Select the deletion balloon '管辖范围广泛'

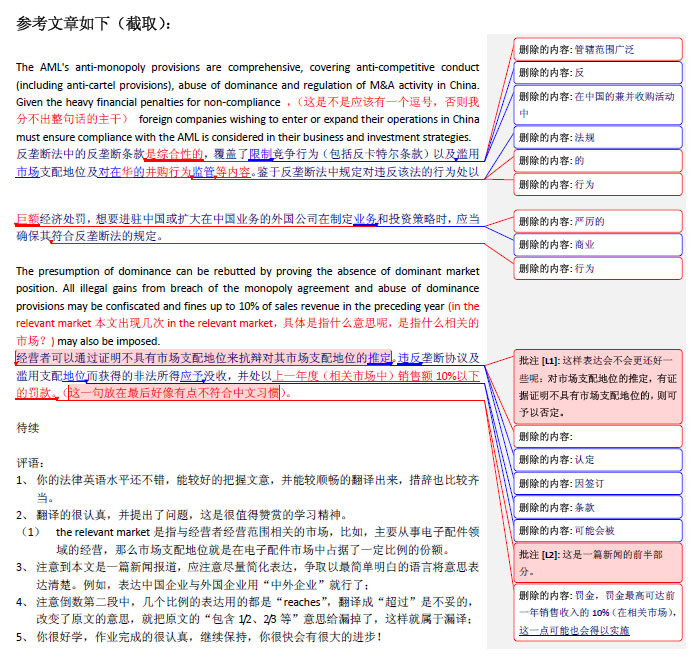click(x=598, y=50)
